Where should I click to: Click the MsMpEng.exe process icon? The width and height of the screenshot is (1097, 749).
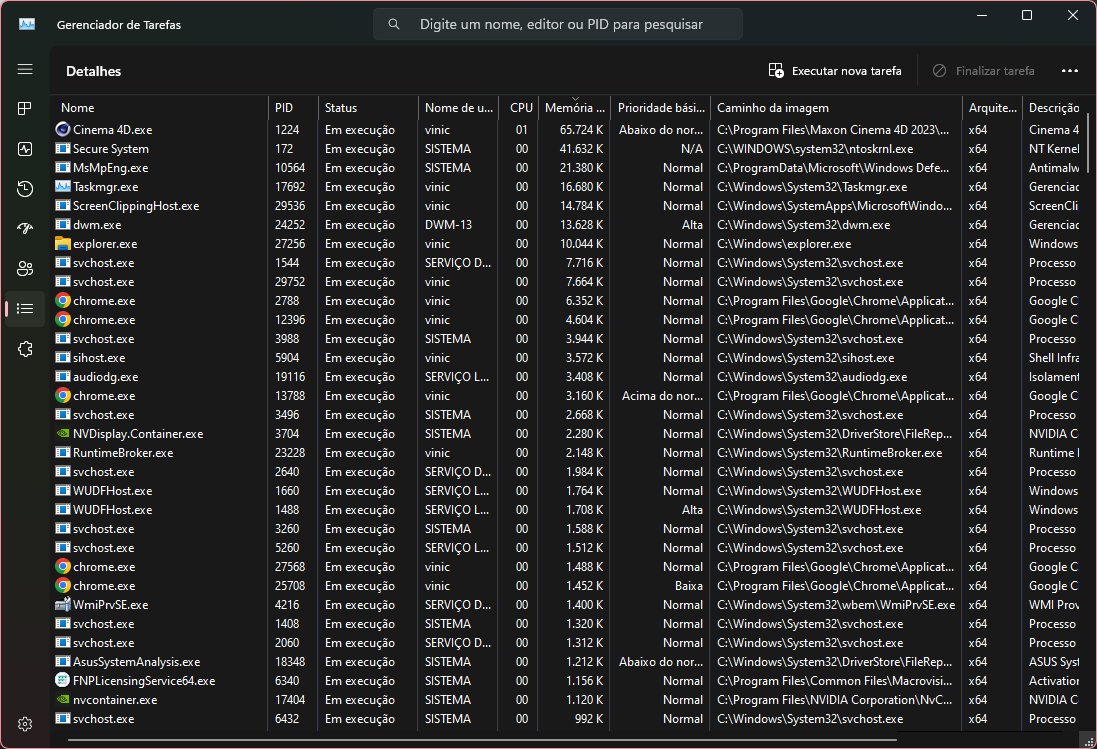(63, 168)
